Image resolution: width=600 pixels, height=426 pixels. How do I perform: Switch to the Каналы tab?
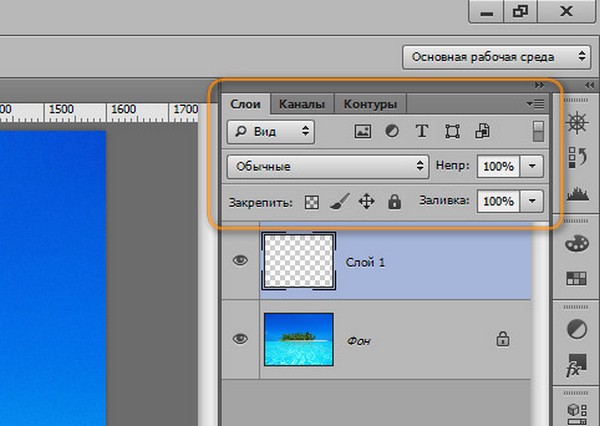(301, 103)
